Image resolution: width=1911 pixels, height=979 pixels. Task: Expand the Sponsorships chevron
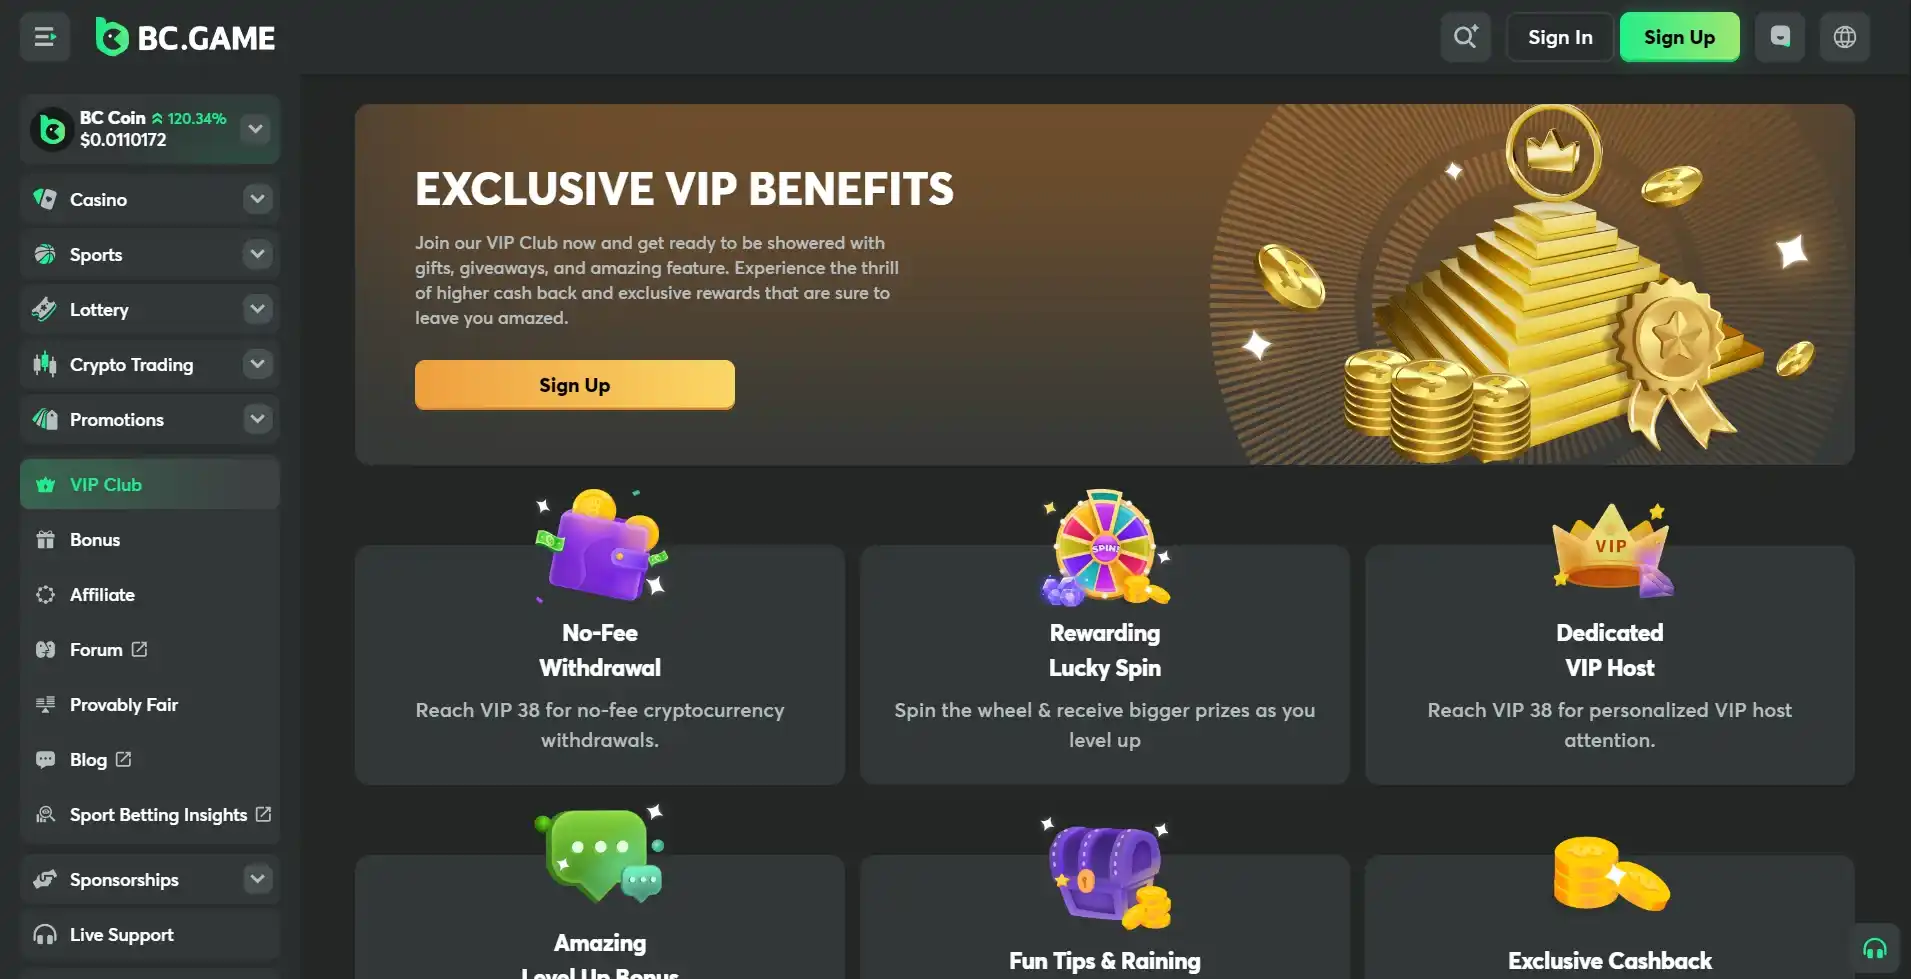(x=257, y=879)
